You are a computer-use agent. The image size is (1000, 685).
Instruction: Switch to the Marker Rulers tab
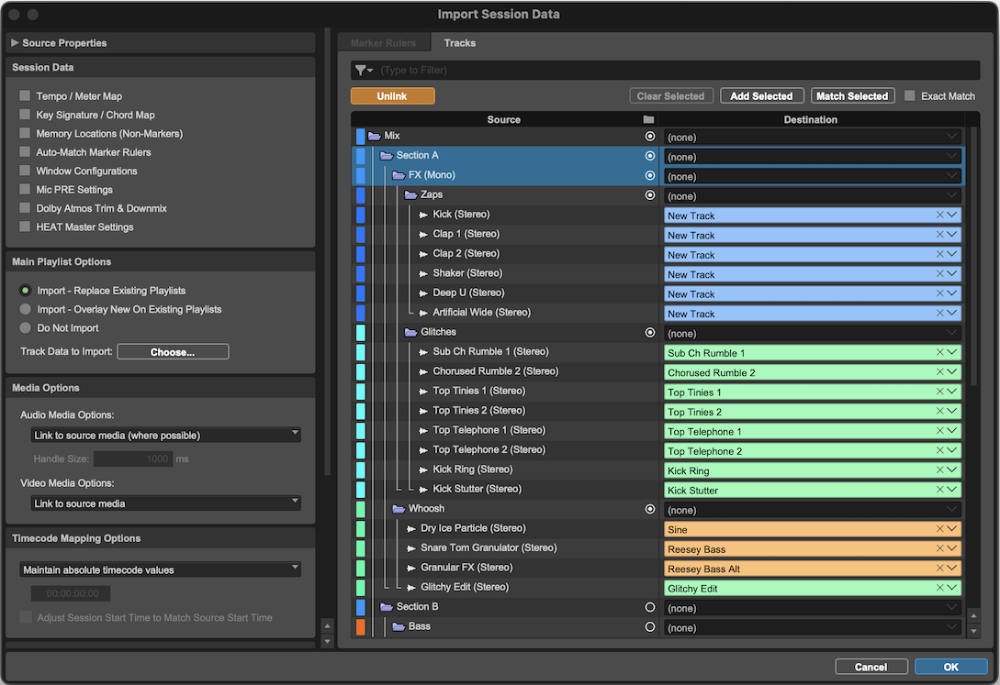[x=384, y=42]
